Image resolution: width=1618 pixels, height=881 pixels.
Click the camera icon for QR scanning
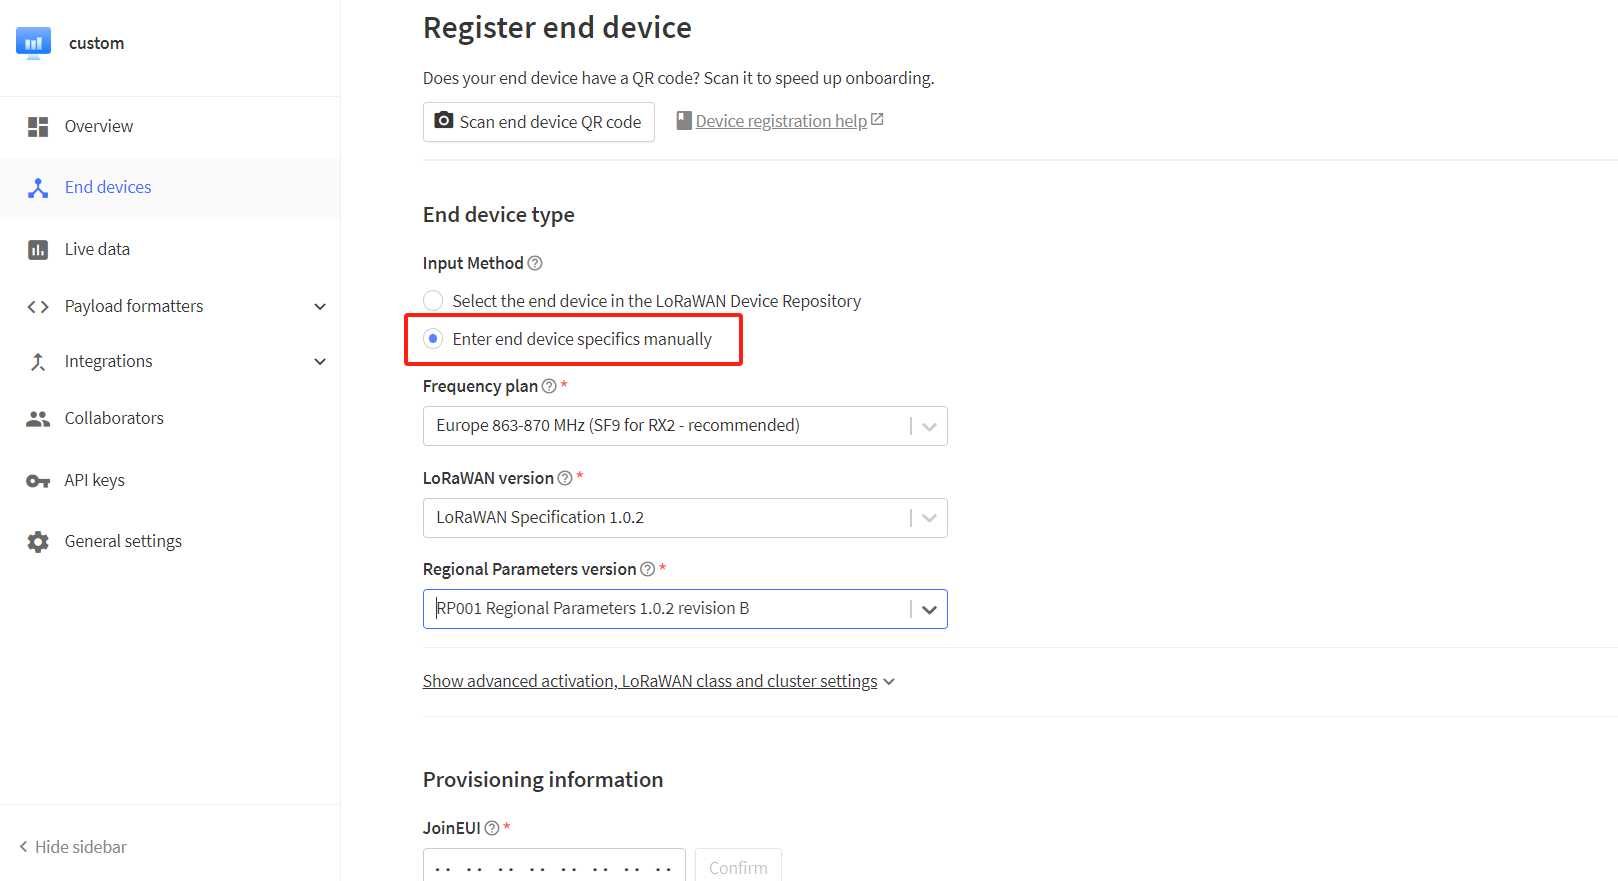click(x=444, y=121)
